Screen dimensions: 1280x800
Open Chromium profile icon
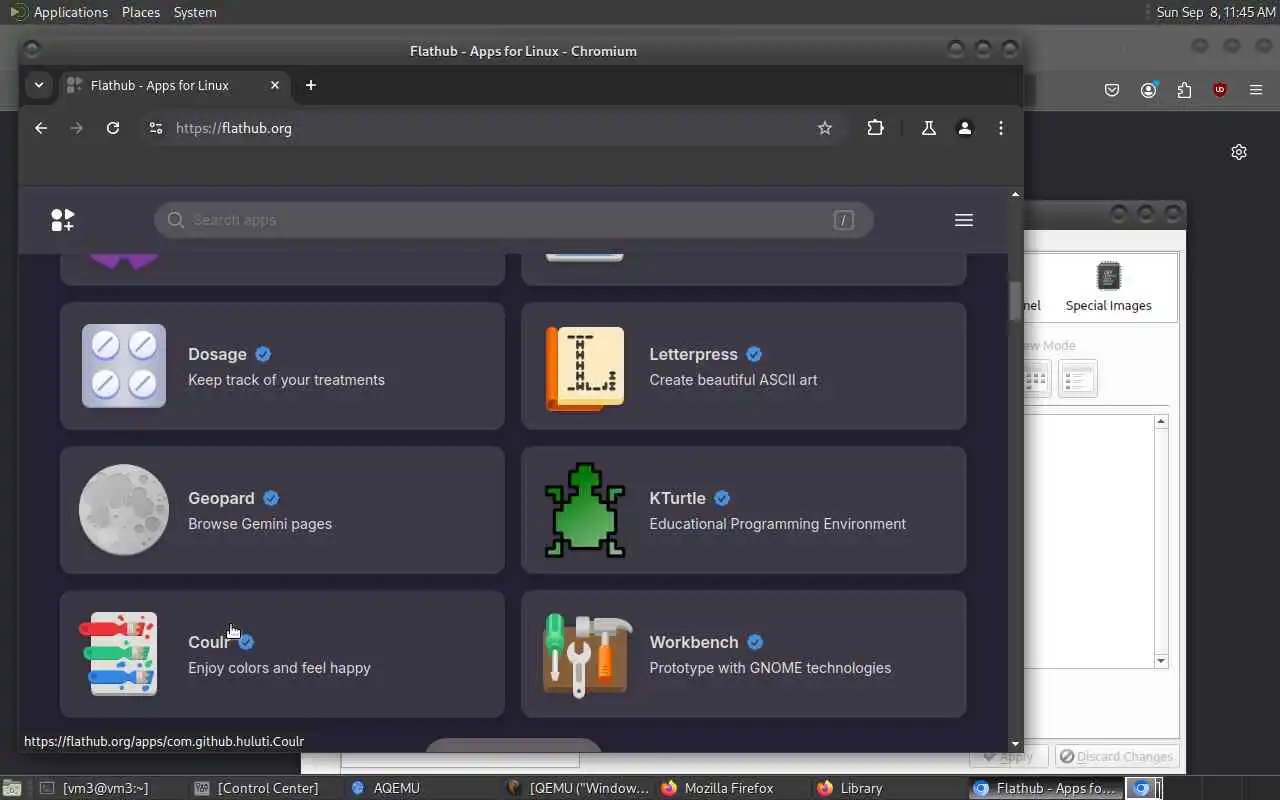pos(965,128)
